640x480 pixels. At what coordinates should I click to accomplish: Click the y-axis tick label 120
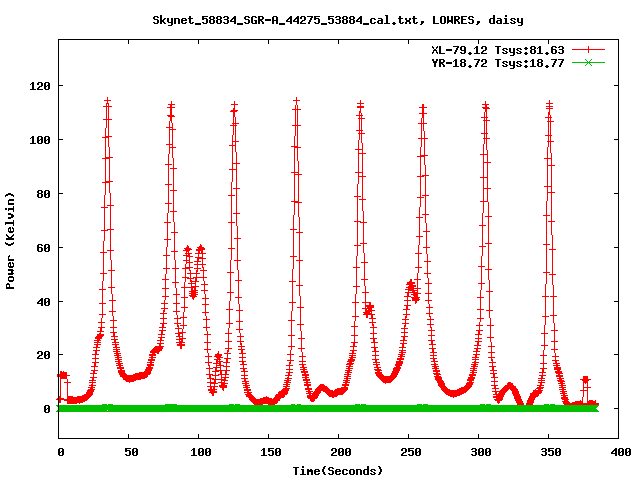click(40, 86)
